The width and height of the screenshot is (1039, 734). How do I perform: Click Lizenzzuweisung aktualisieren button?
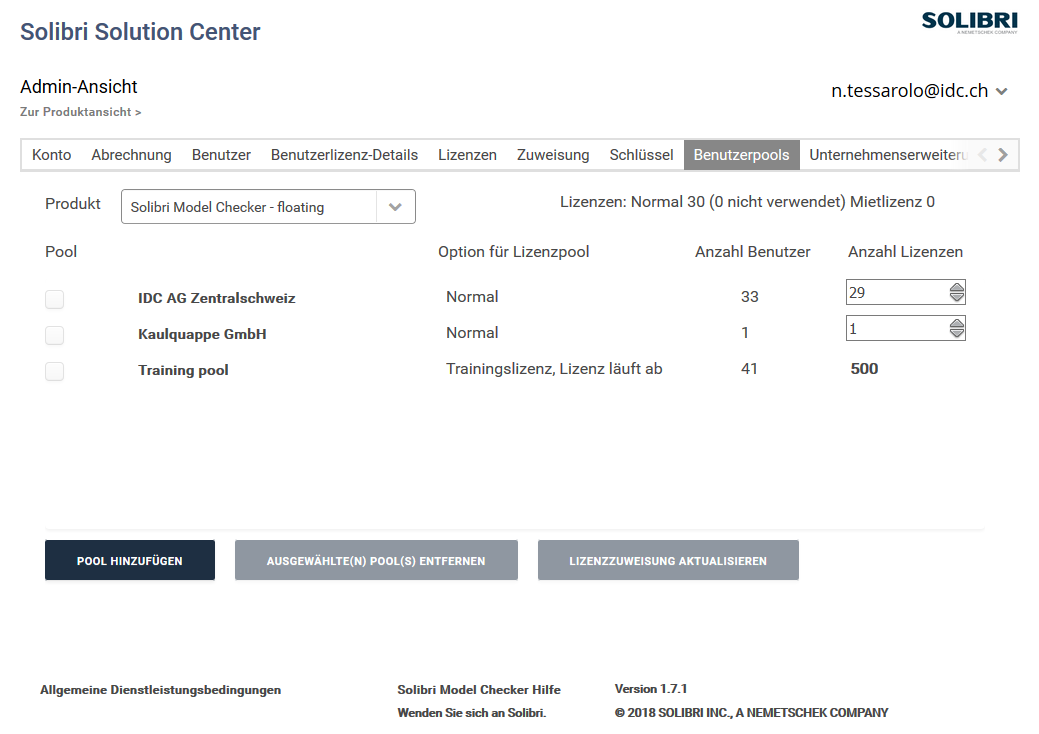(x=668, y=560)
